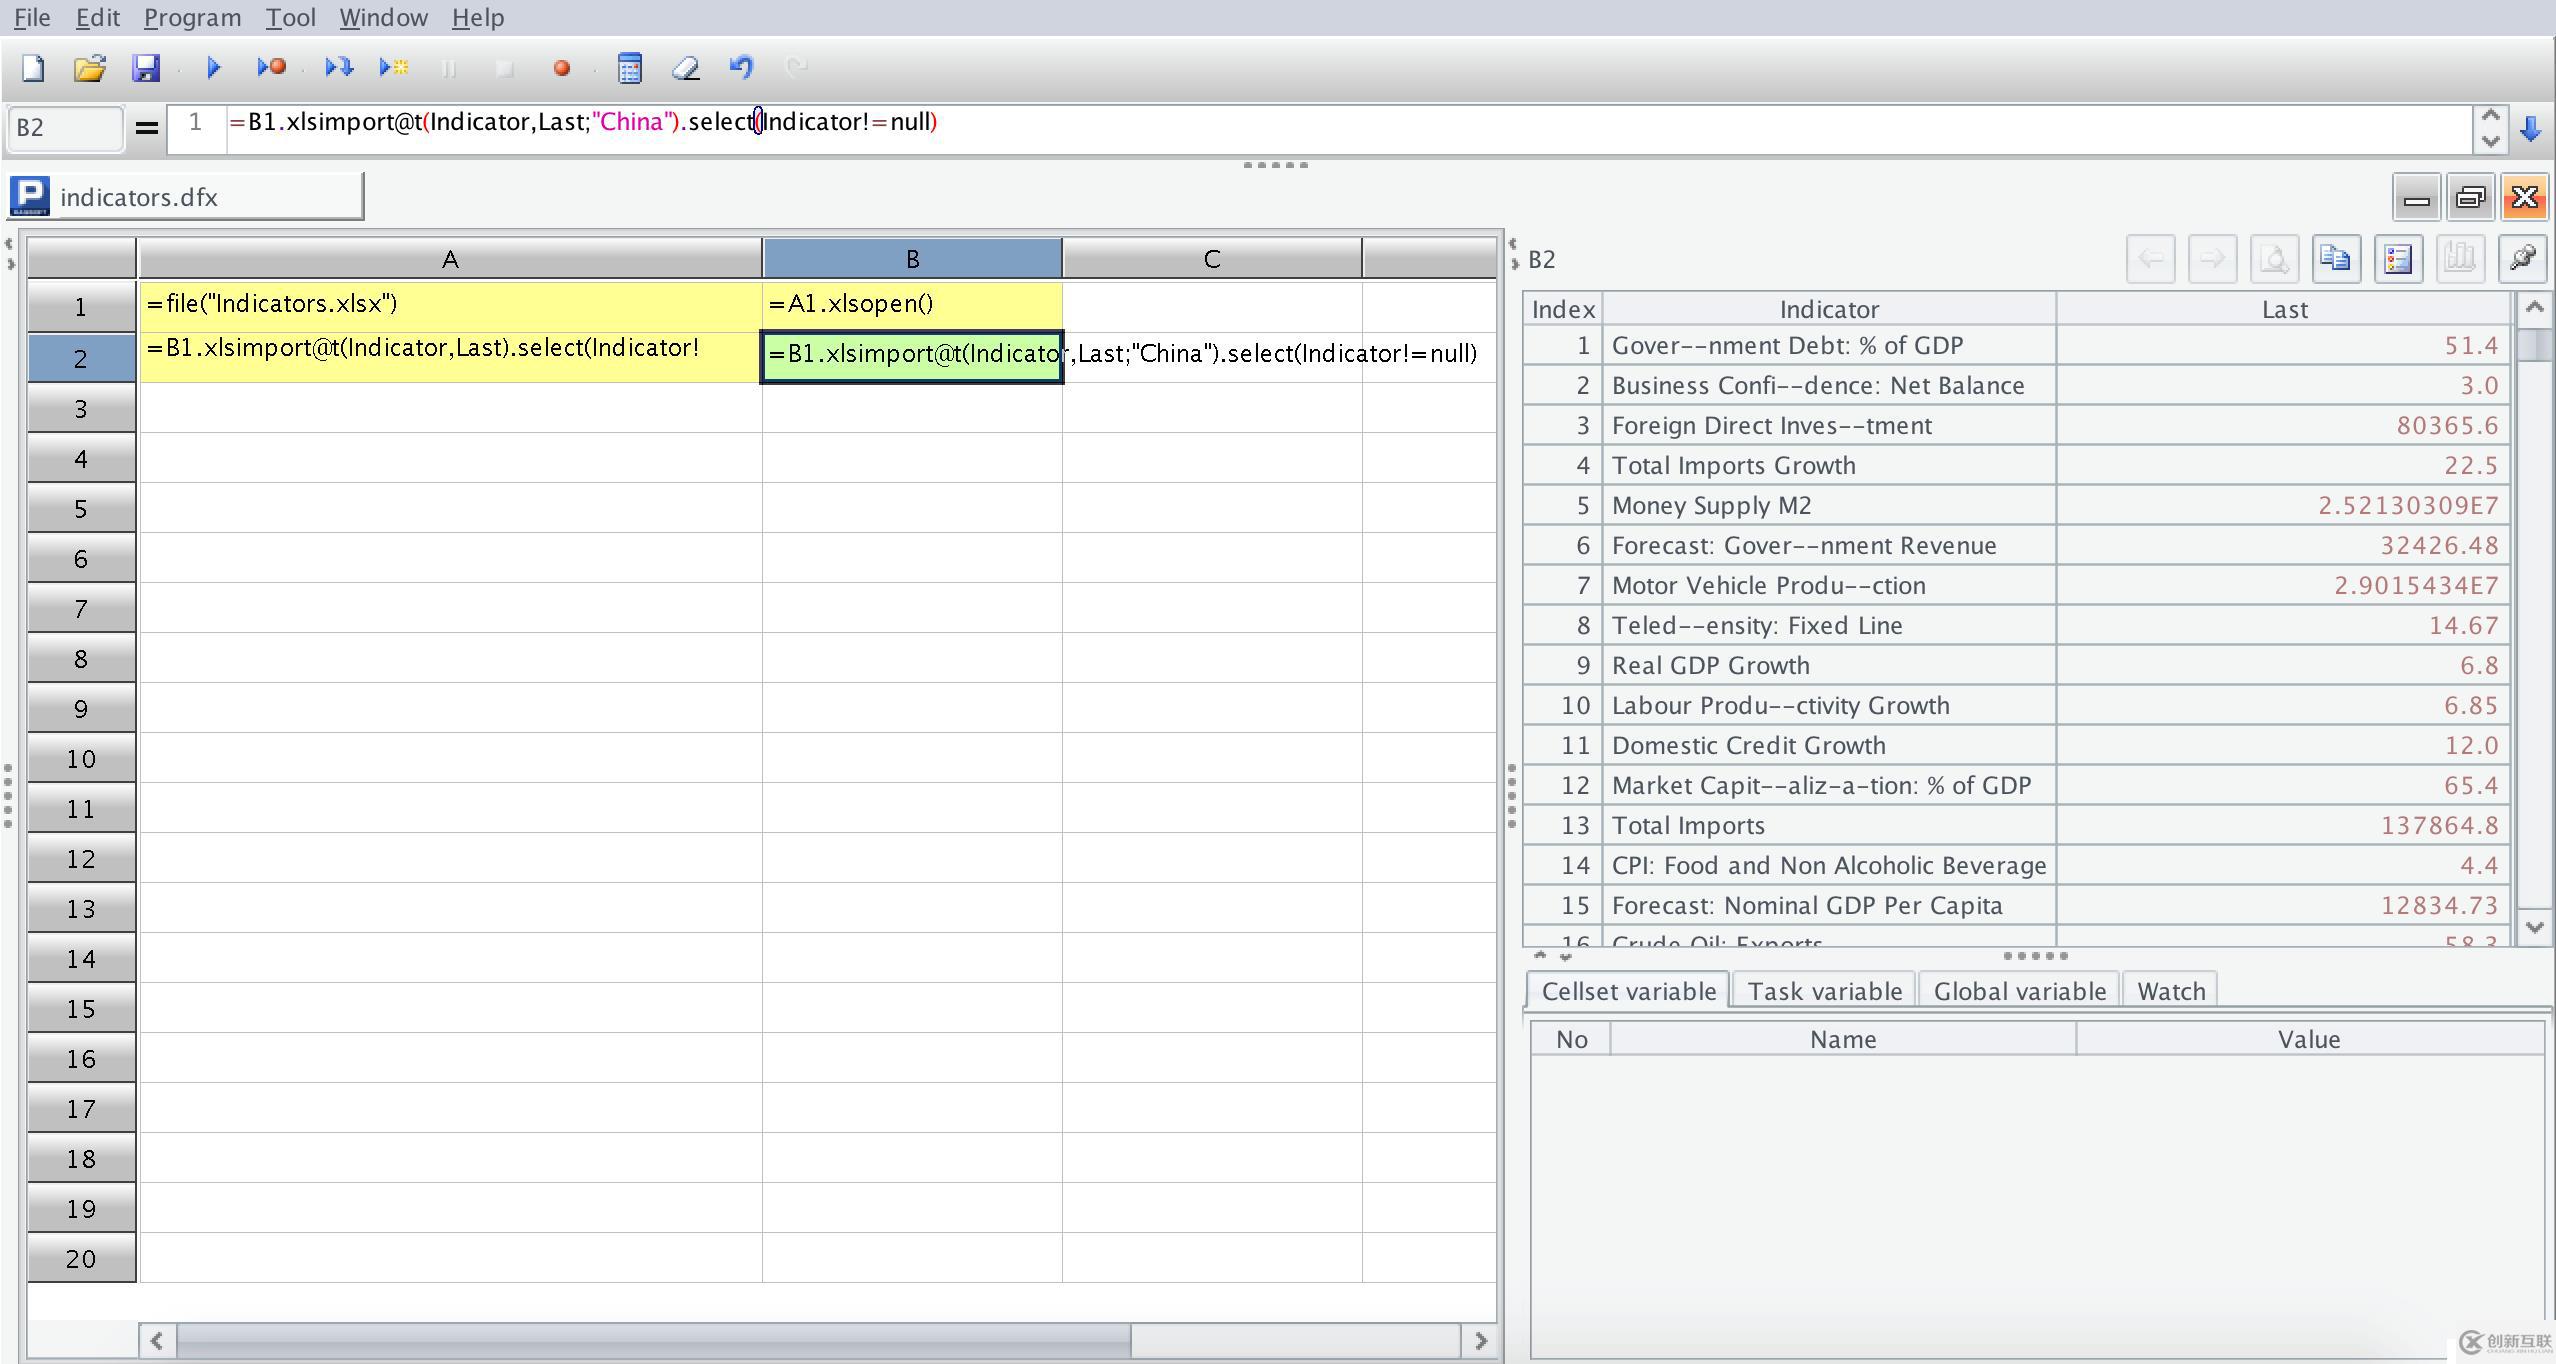Run the script with the blue play icon
Image resolution: width=2556 pixels, height=1364 pixels.
[213, 68]
